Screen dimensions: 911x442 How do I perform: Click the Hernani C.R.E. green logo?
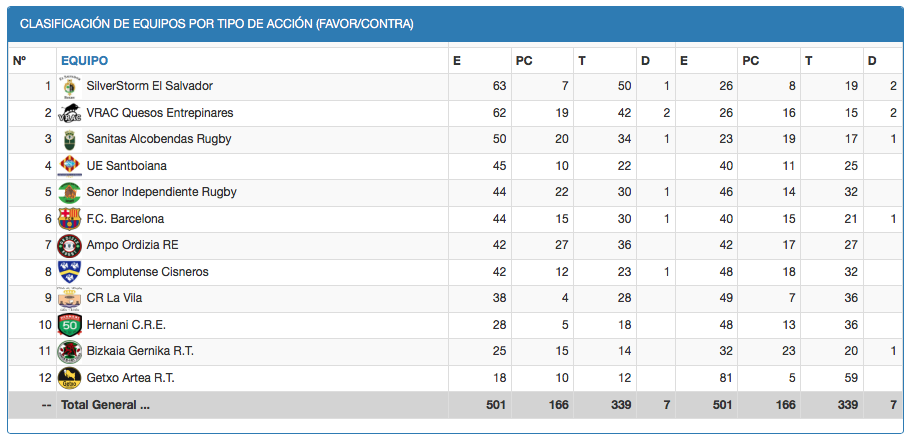coord(69,325)
